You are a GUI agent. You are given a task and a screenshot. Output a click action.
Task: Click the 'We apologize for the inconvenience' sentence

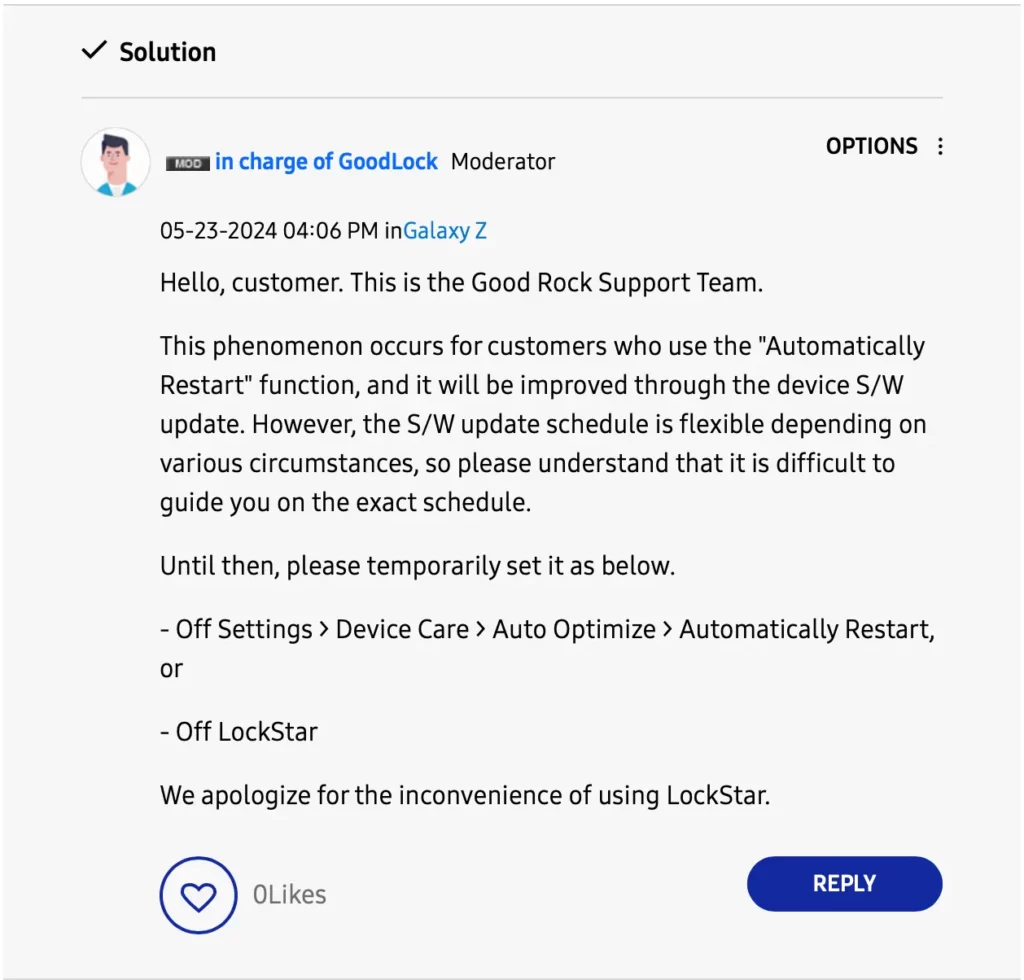tap(465, 796)
